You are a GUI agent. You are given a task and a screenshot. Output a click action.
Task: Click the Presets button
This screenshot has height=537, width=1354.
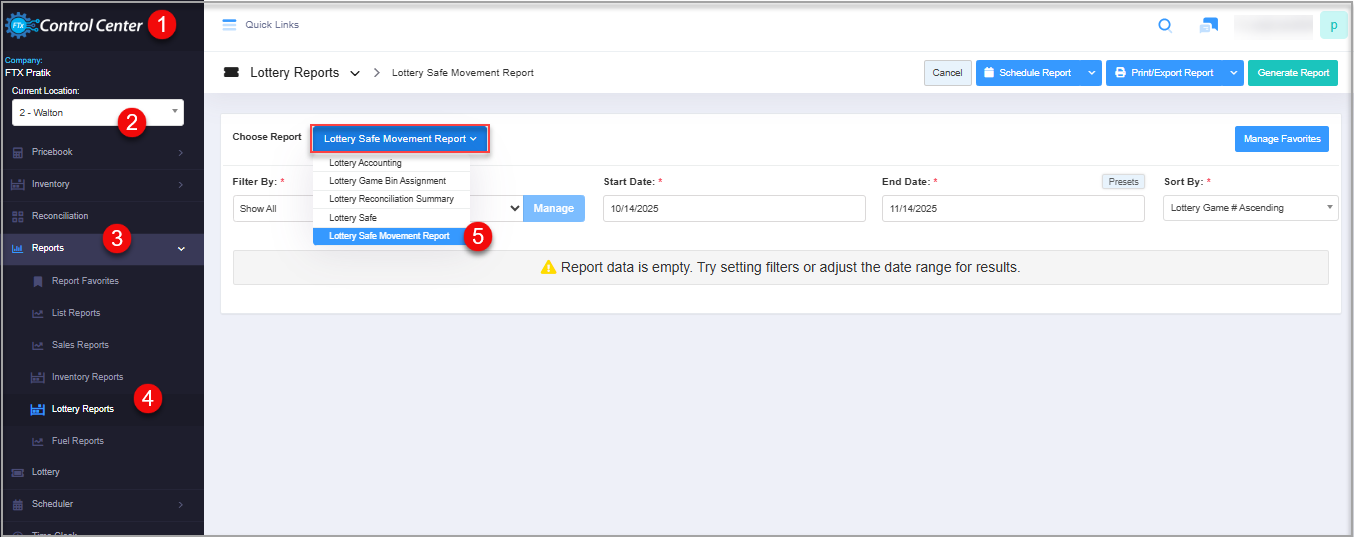1123,182
